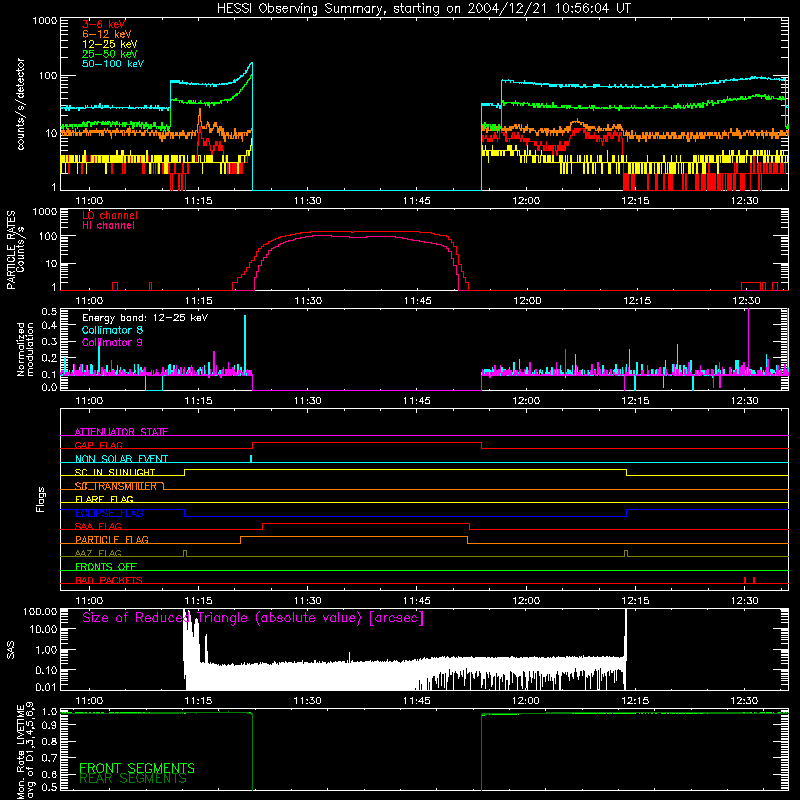Click the 12:15 tick under modulation plot
800x800 pixels.
[x=635, y=401]
